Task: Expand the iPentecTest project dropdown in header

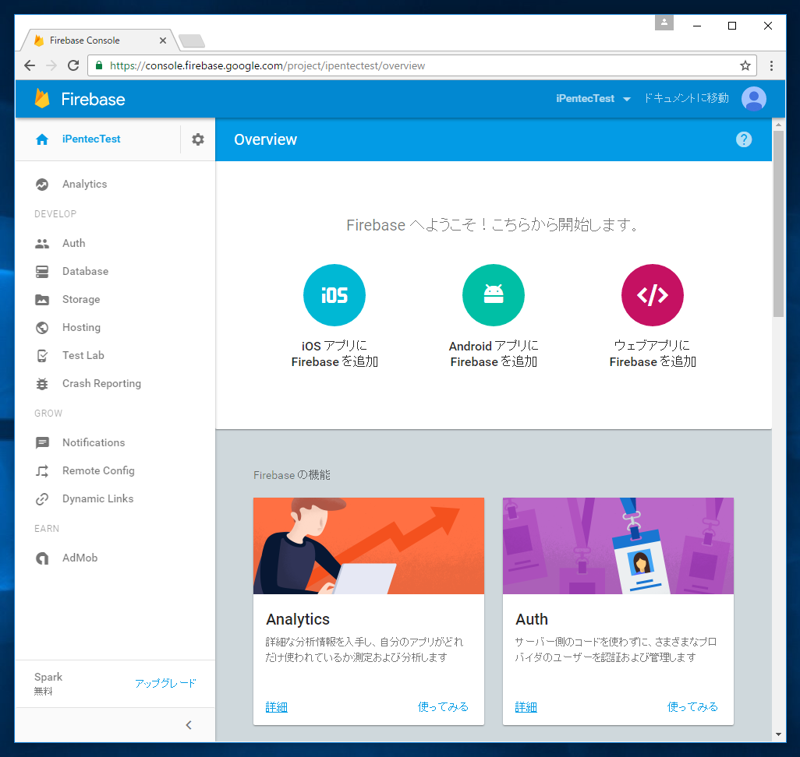Action: [593, 98]
